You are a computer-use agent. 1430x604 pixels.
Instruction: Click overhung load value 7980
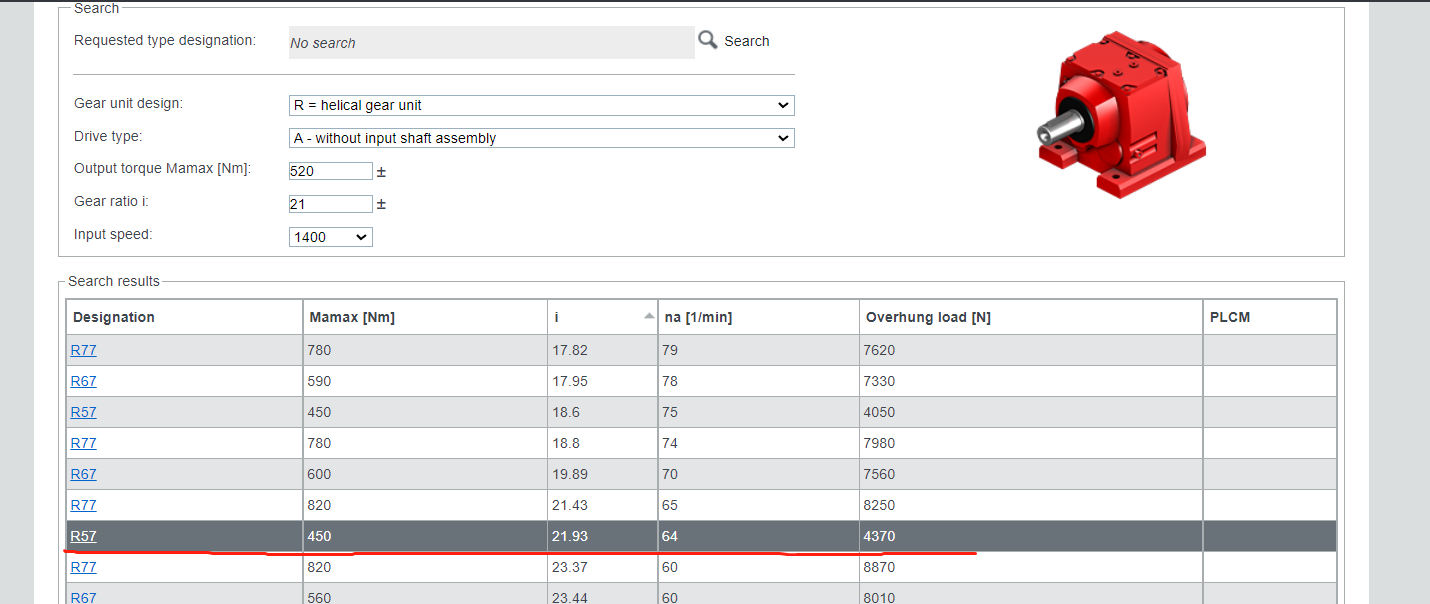coord(880,443)
